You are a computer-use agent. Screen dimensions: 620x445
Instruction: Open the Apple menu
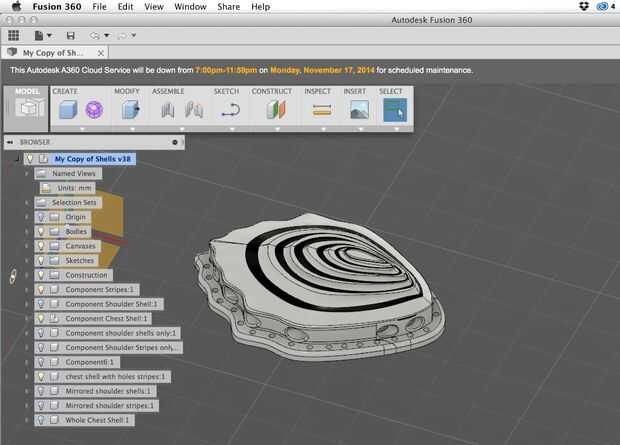16,6
